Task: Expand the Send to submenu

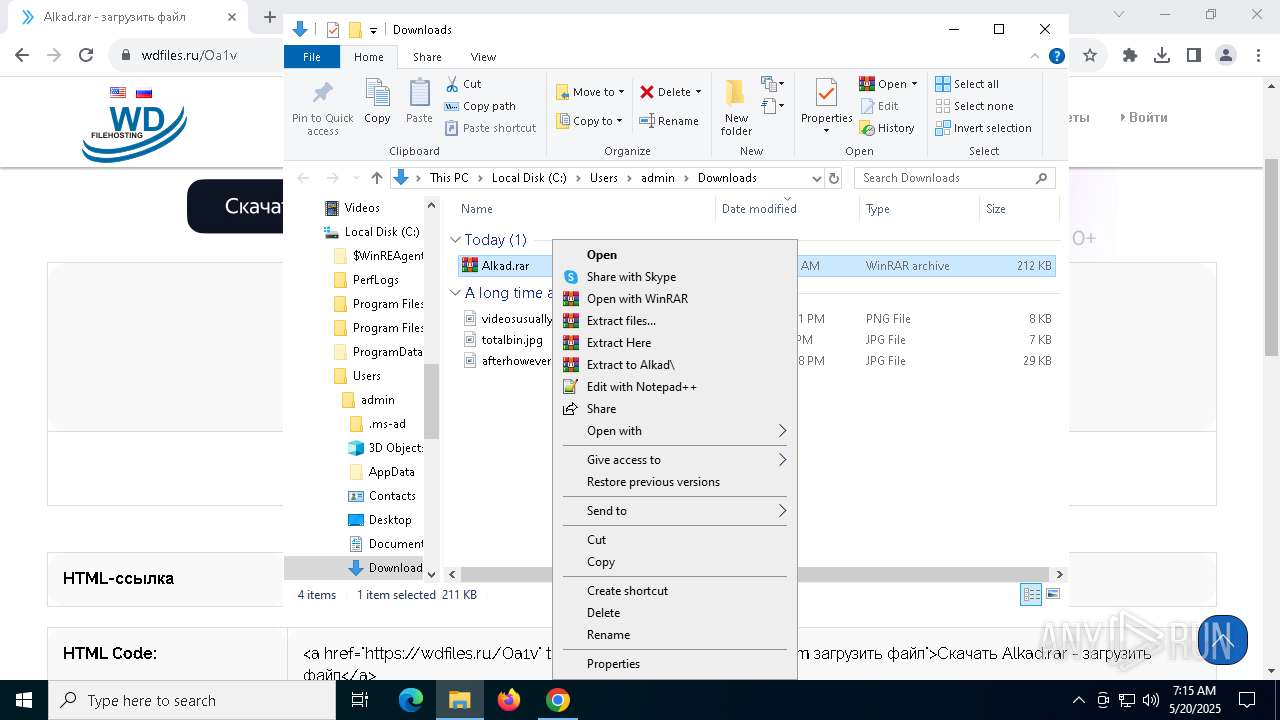Action: (782, 511)
